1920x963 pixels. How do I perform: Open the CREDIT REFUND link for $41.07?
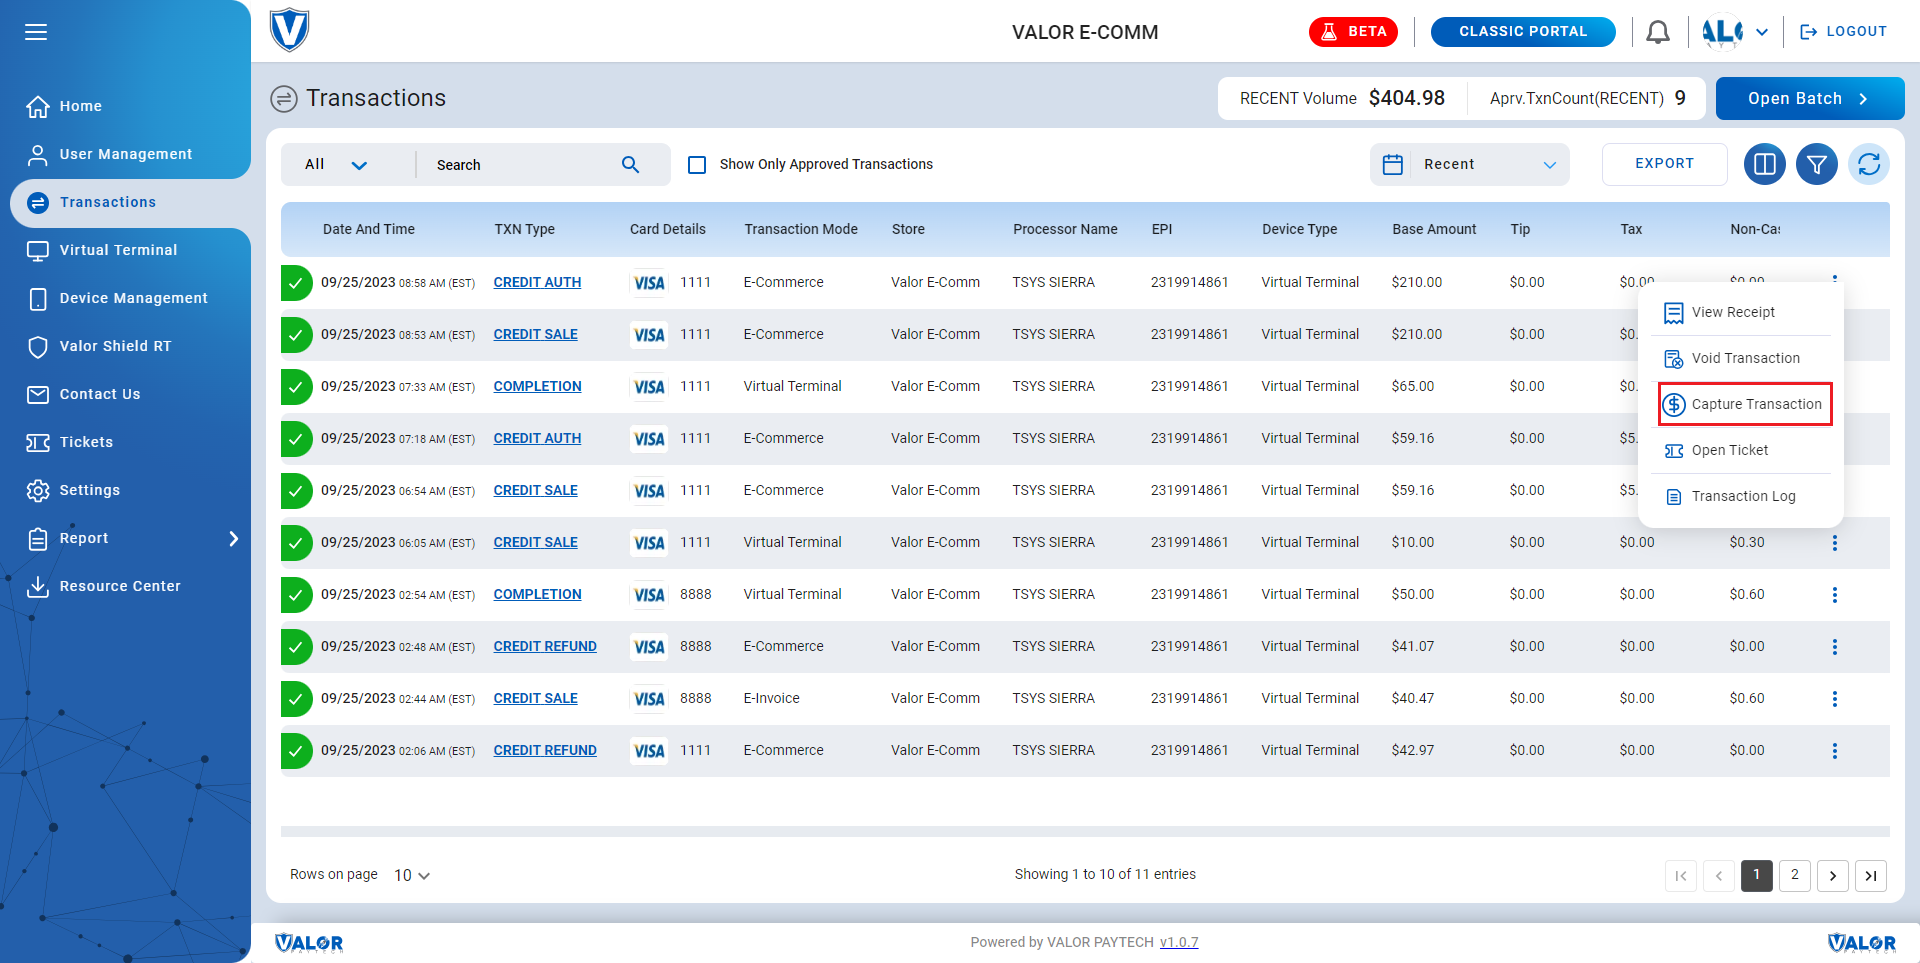coord(545,647)
